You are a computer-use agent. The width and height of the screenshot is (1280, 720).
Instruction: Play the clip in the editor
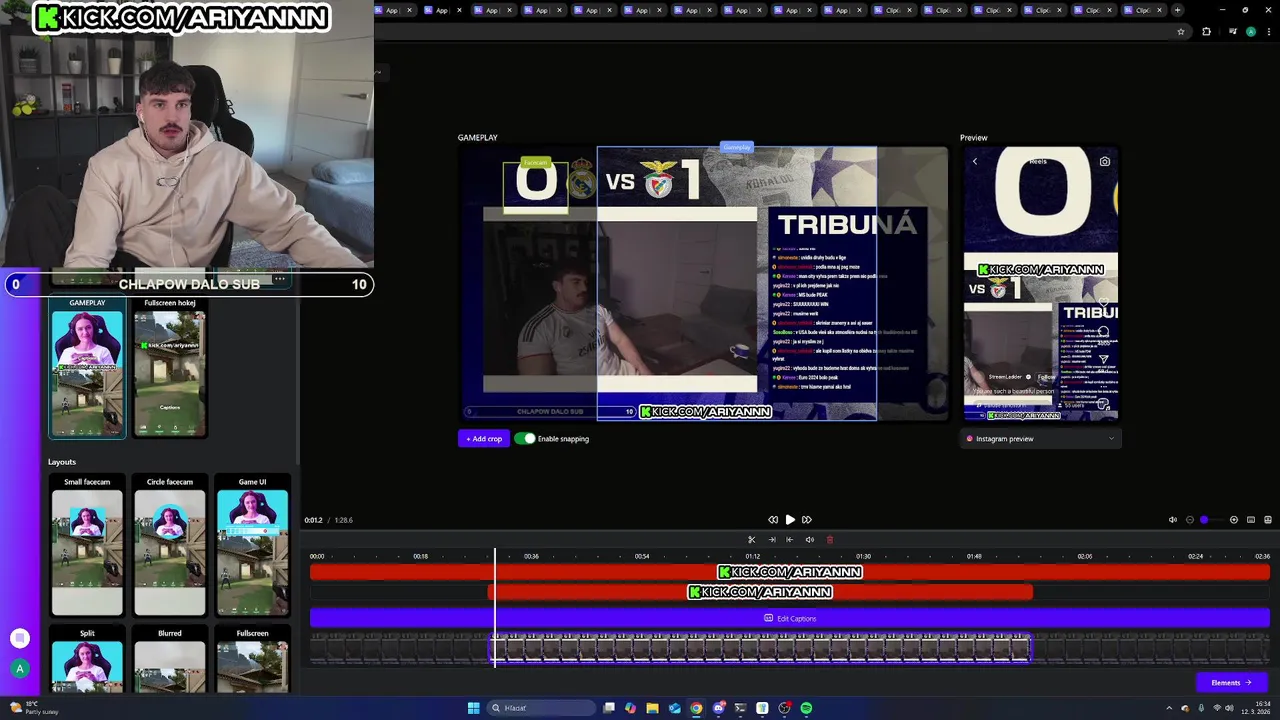click(790, 520)
